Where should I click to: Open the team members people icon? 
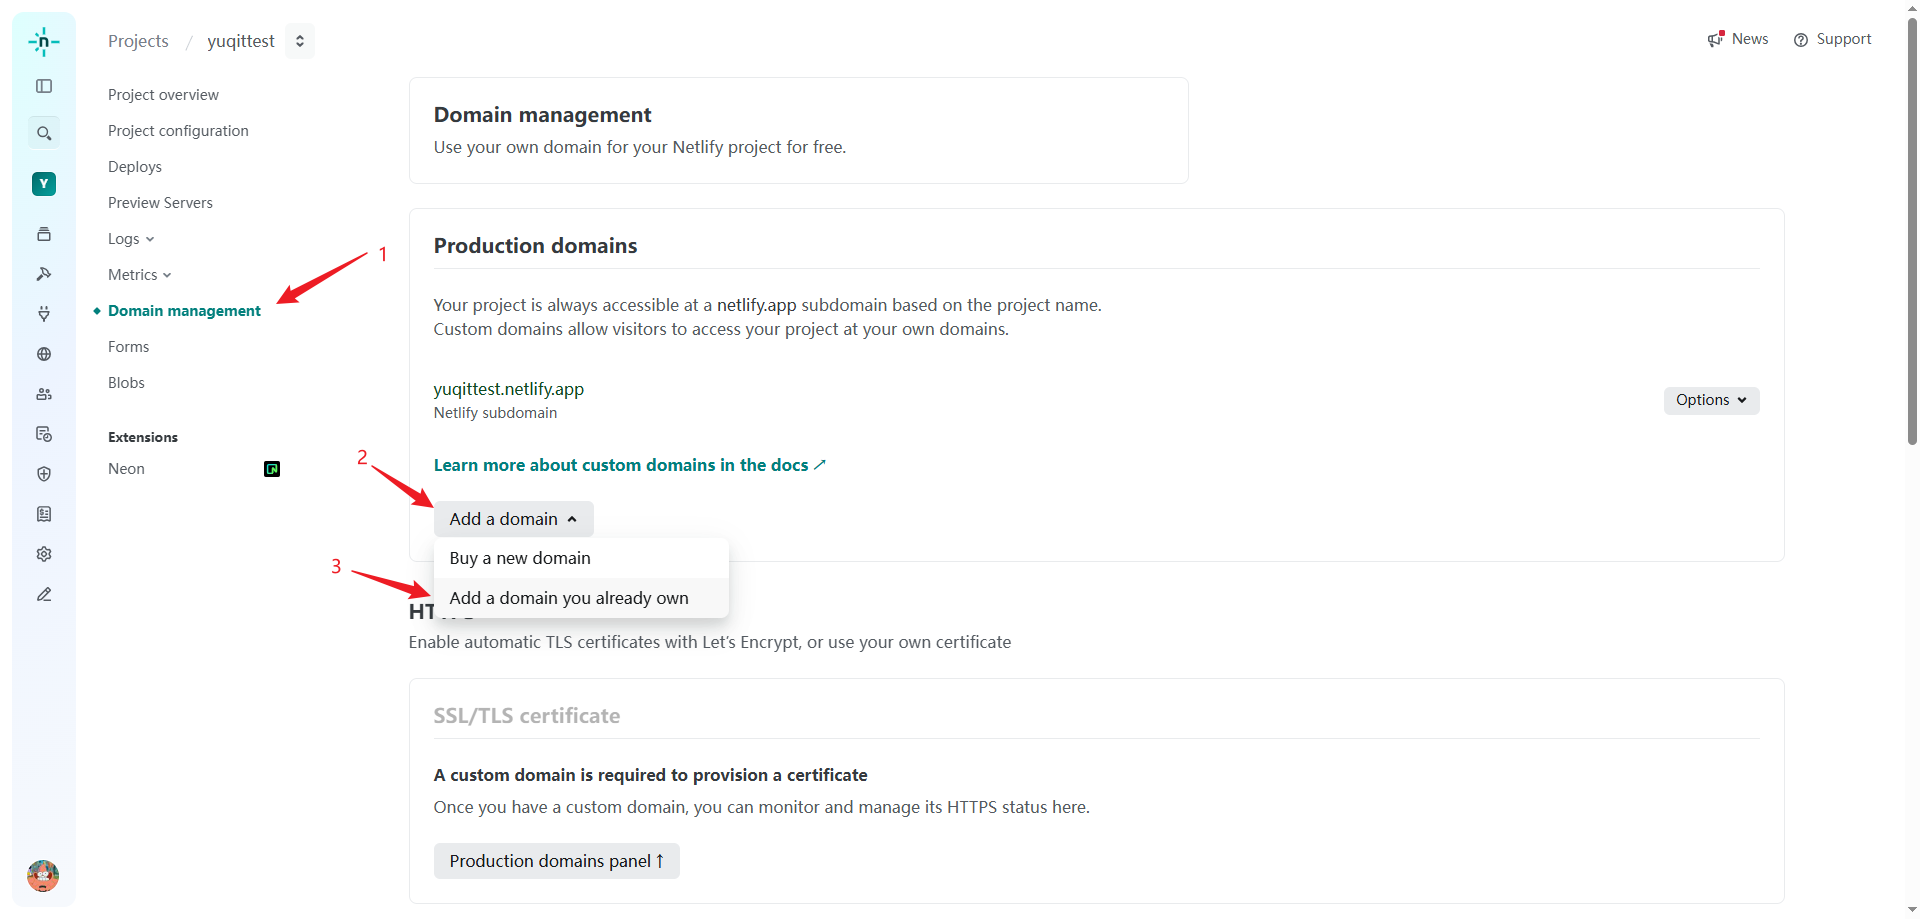pos(44,394)
